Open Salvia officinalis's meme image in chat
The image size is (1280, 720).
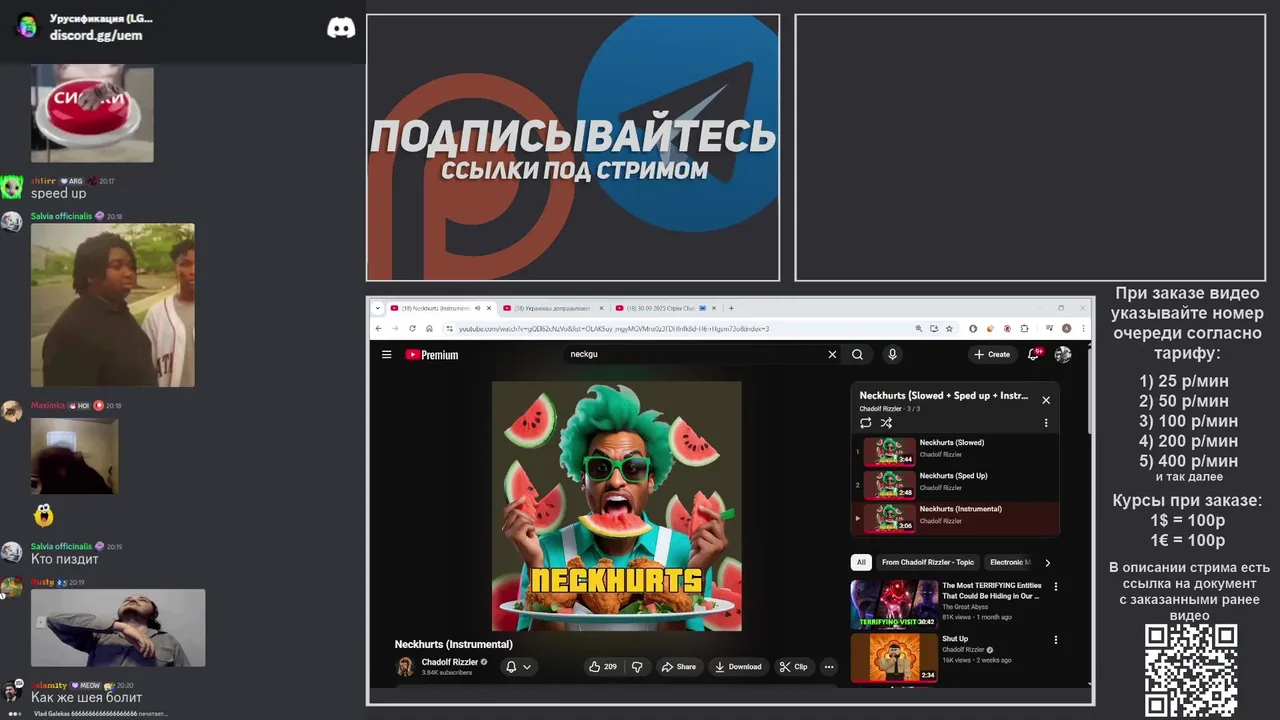tap(113, 305)
